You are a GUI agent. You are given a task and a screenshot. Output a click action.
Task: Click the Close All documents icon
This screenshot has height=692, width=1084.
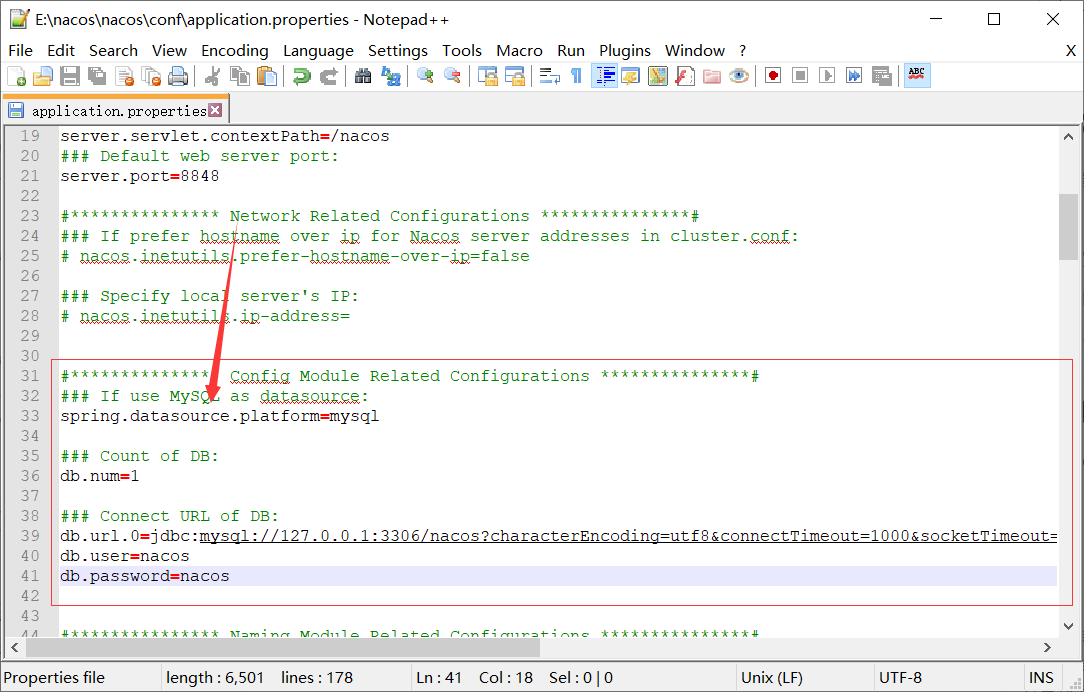151,75
